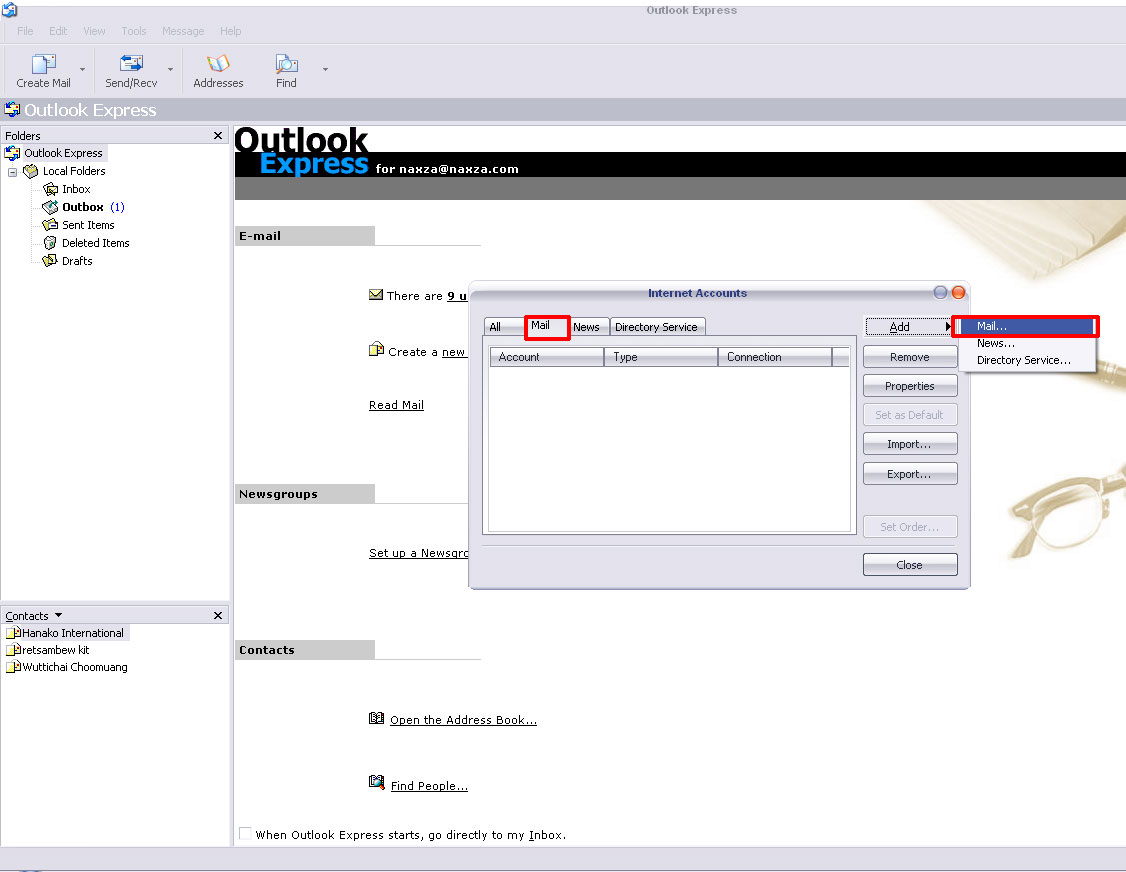Click the Outlook Express icon in the banner
The height and width of the screenshot is (872, 1126).
(x=12, y=110)
